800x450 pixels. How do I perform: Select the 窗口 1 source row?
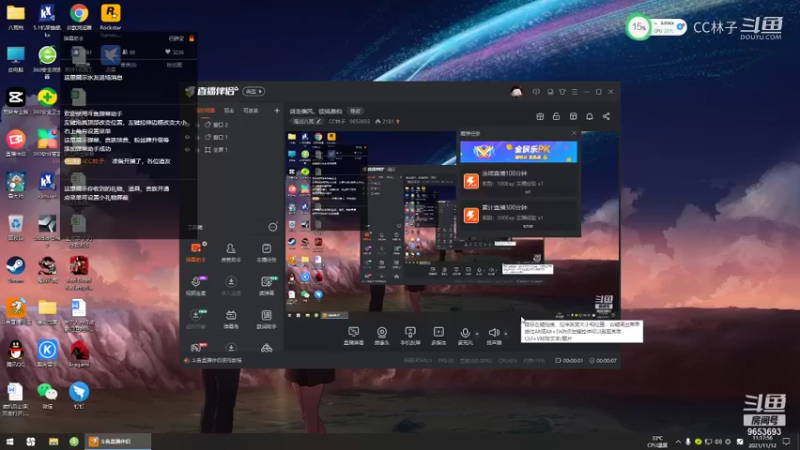point(234,137)
